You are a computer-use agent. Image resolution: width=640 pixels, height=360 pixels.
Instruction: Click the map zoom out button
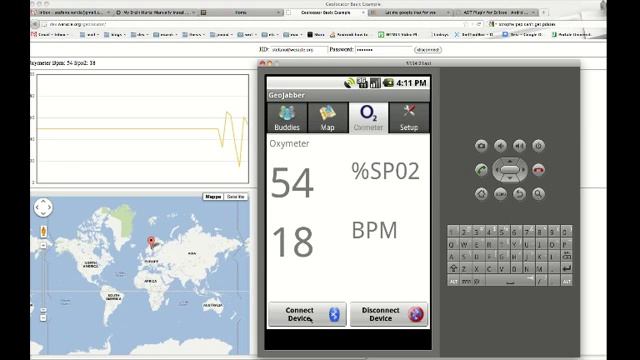(44, 318)
